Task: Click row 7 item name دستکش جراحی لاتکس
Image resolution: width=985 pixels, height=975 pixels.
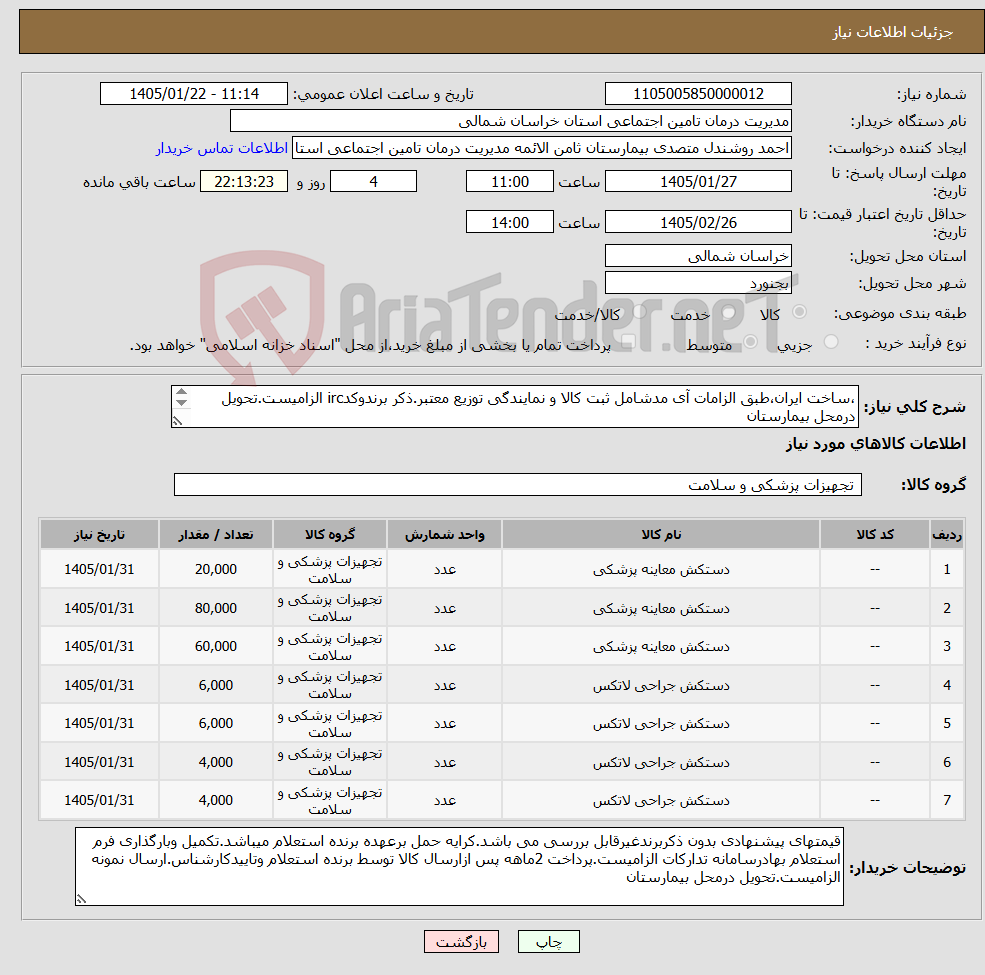Action: coord(661,800)
